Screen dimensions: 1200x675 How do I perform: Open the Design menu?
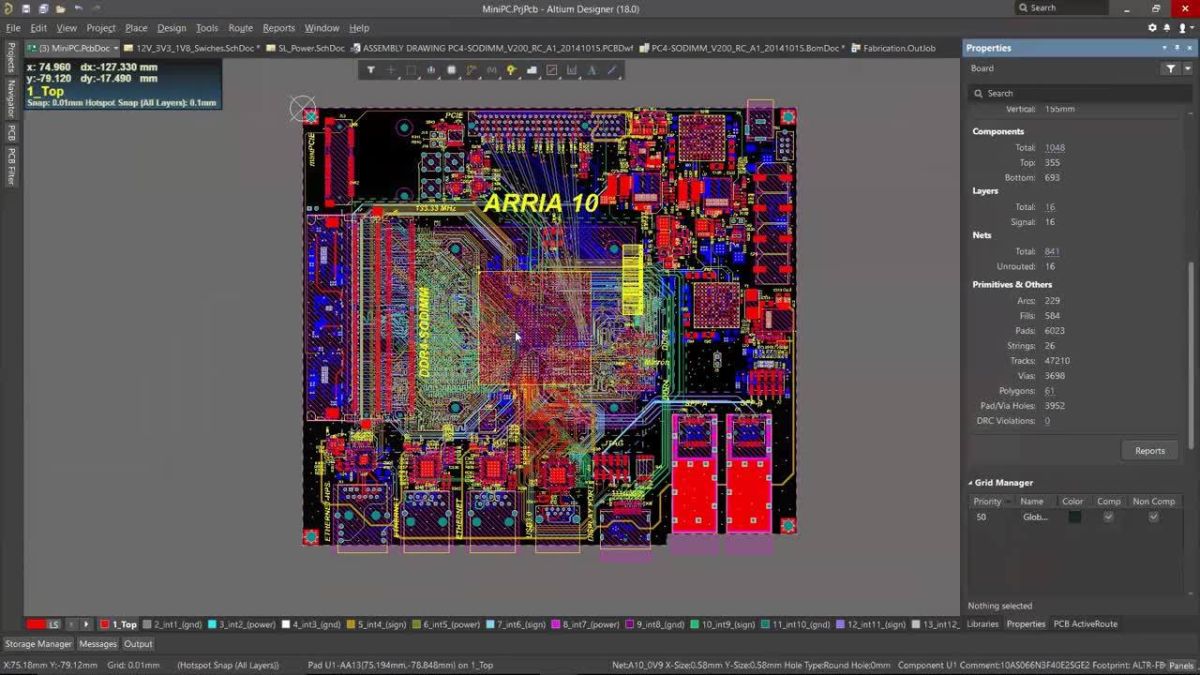170,27
